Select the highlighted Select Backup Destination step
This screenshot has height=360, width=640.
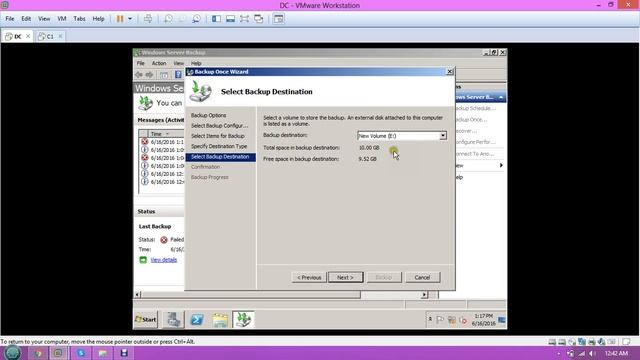(x=220, y=157)
